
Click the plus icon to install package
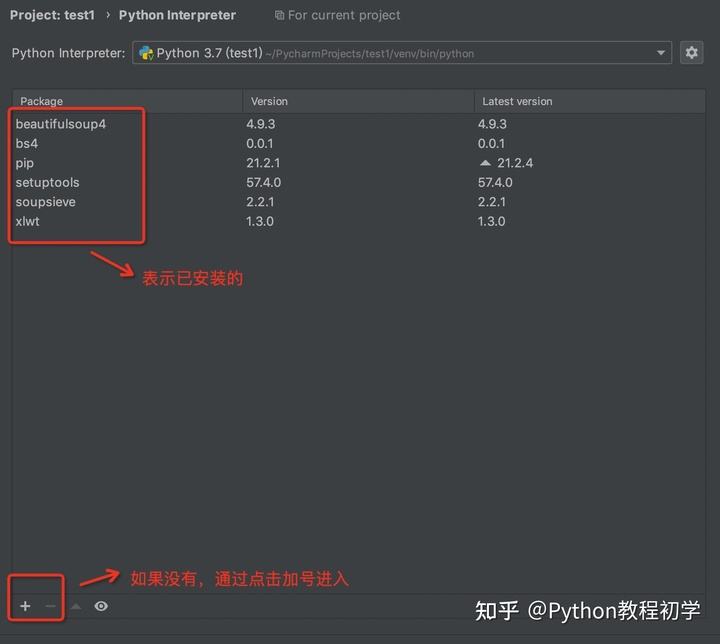click(x=25, y=606)
